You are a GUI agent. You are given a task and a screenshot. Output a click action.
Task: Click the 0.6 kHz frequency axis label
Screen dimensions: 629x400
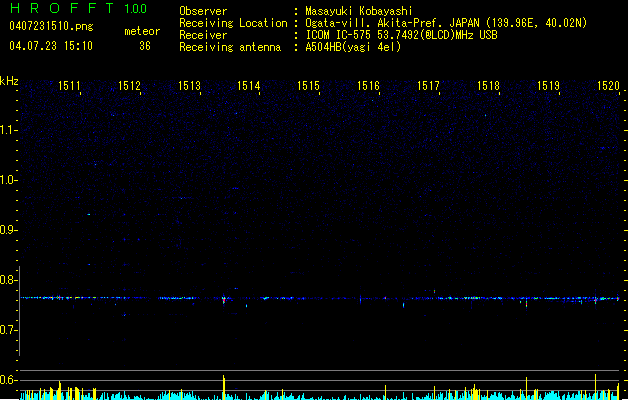tap(8, 380)
